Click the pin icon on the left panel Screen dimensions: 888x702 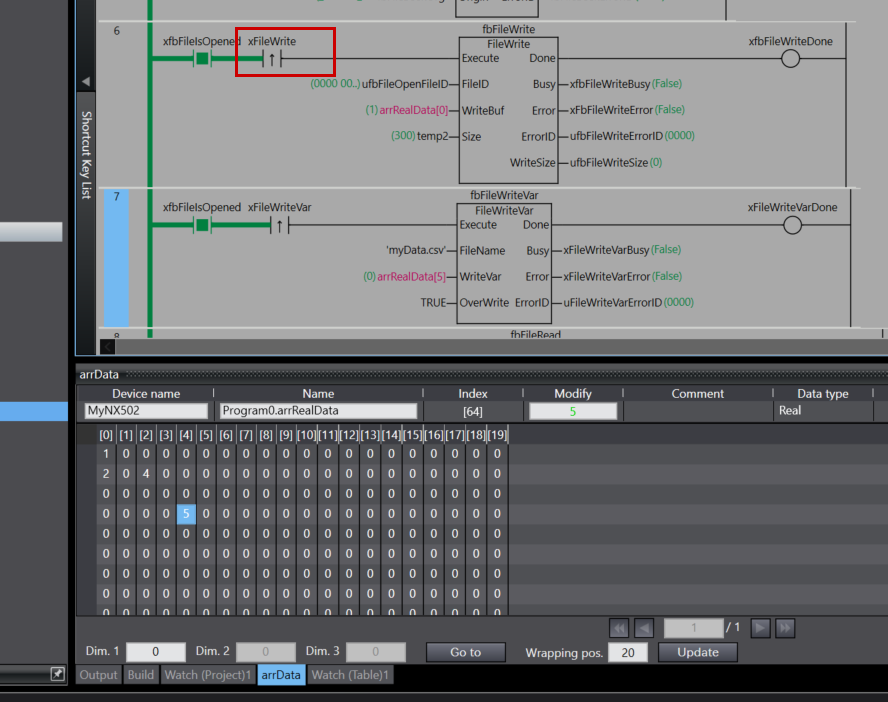(58, 675)
